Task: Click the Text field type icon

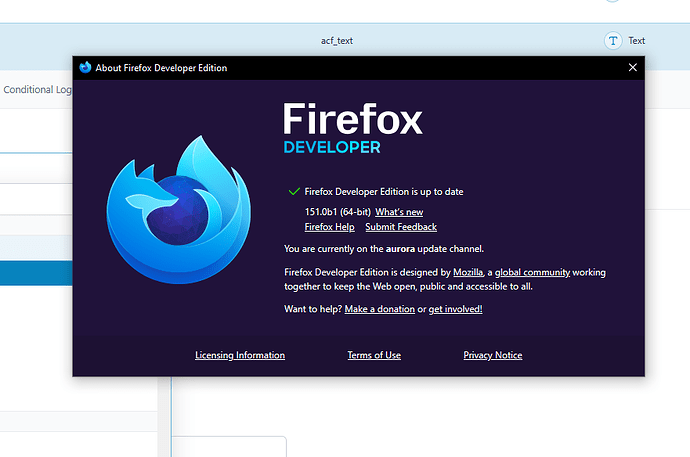Action: pos(613,41)
